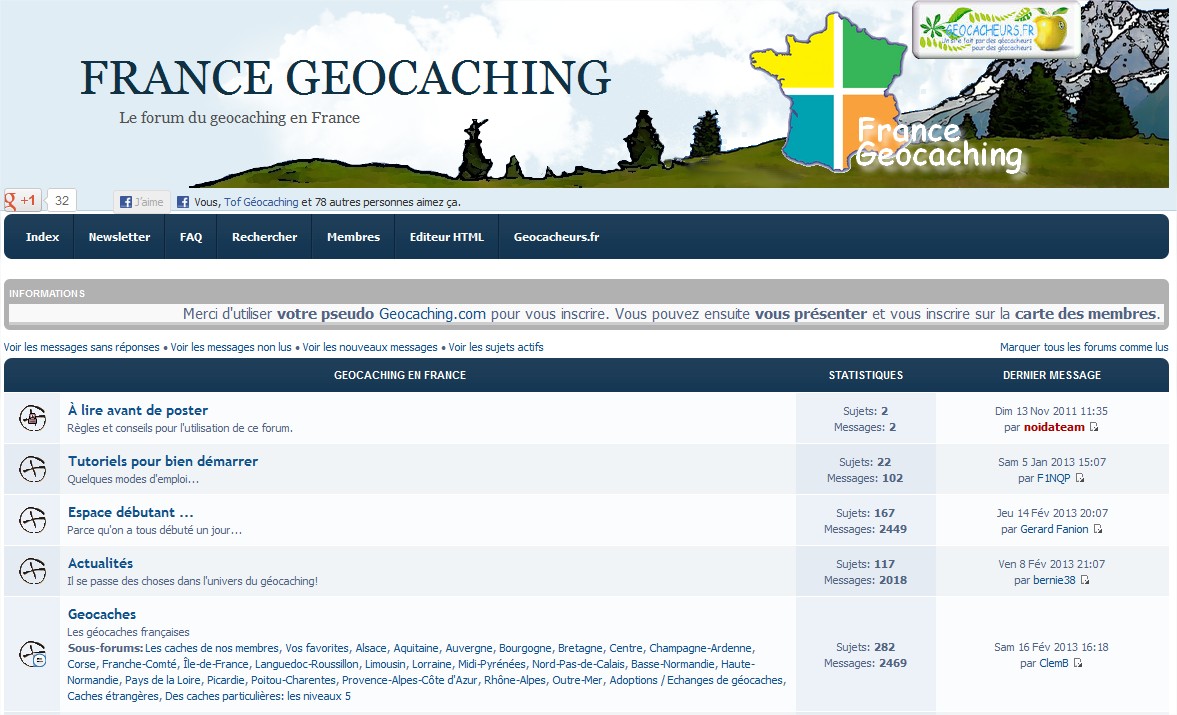View latest post icon next to Gerard Fanion
Image resolution: width=1177 pixels, height=715 pixels.
pos(1097,529)
